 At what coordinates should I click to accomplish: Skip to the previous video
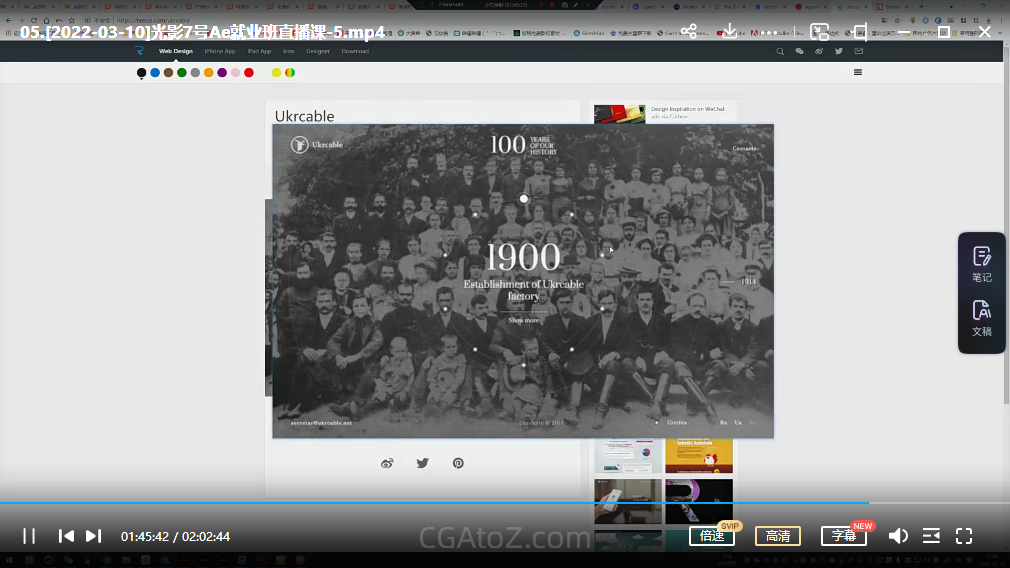[66, 536]
